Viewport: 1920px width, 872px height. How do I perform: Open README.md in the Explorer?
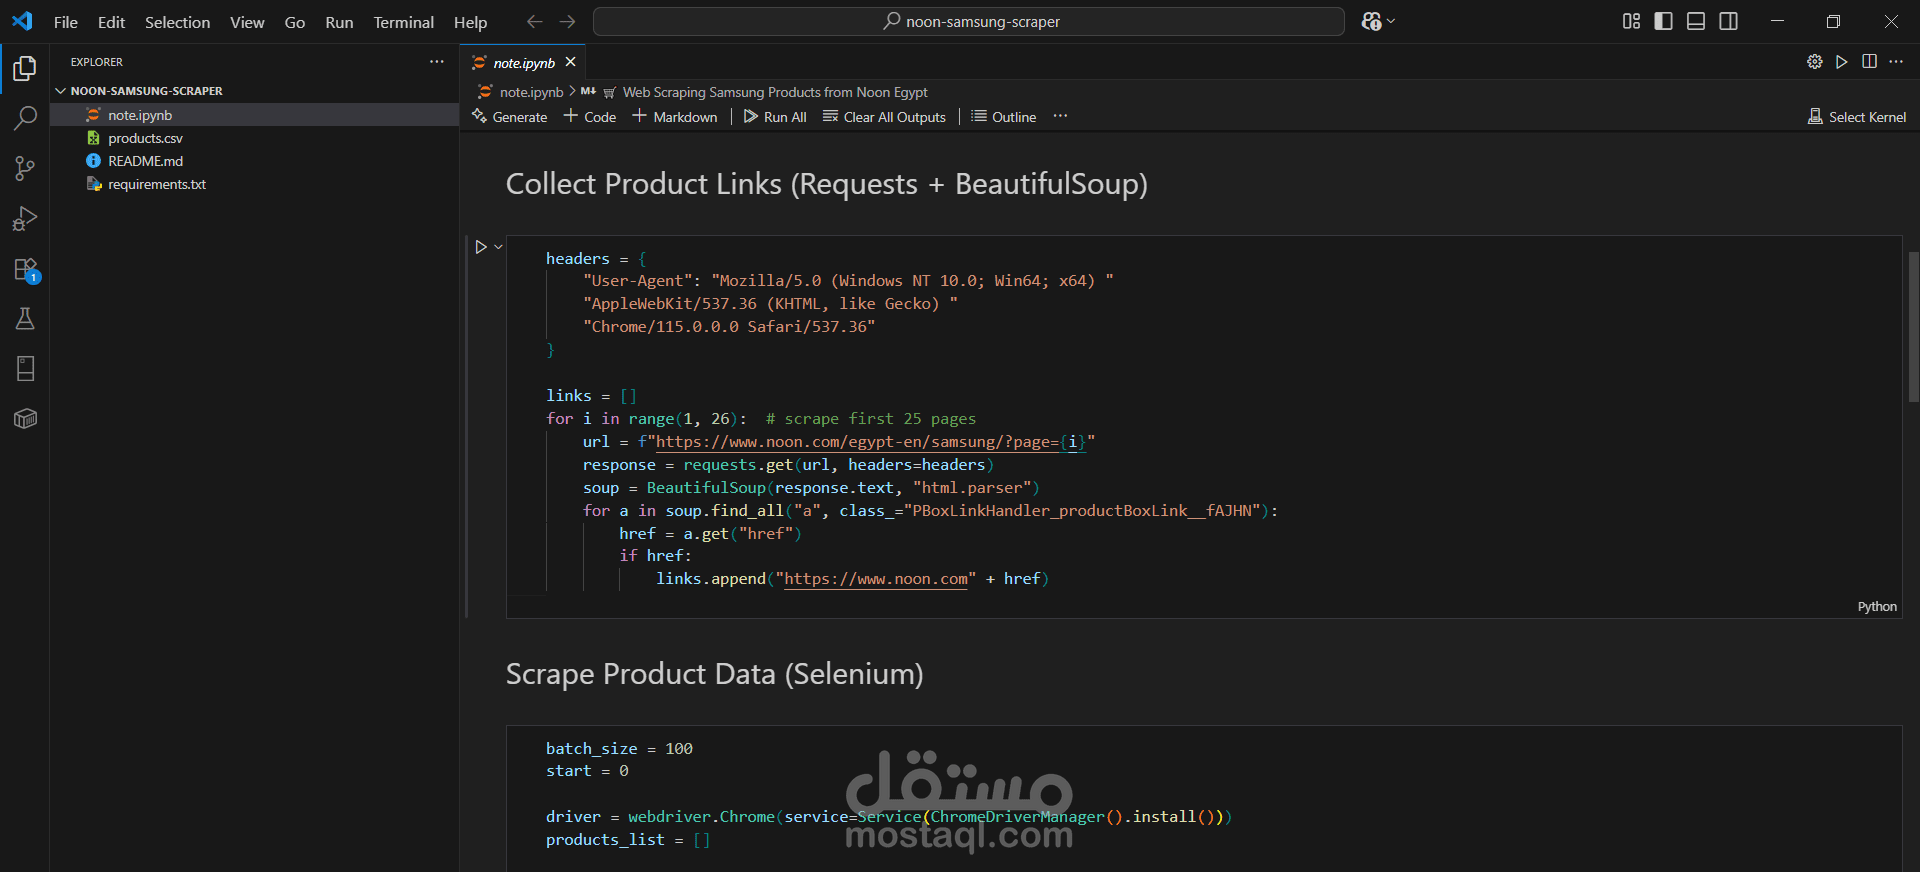[254, 161]
